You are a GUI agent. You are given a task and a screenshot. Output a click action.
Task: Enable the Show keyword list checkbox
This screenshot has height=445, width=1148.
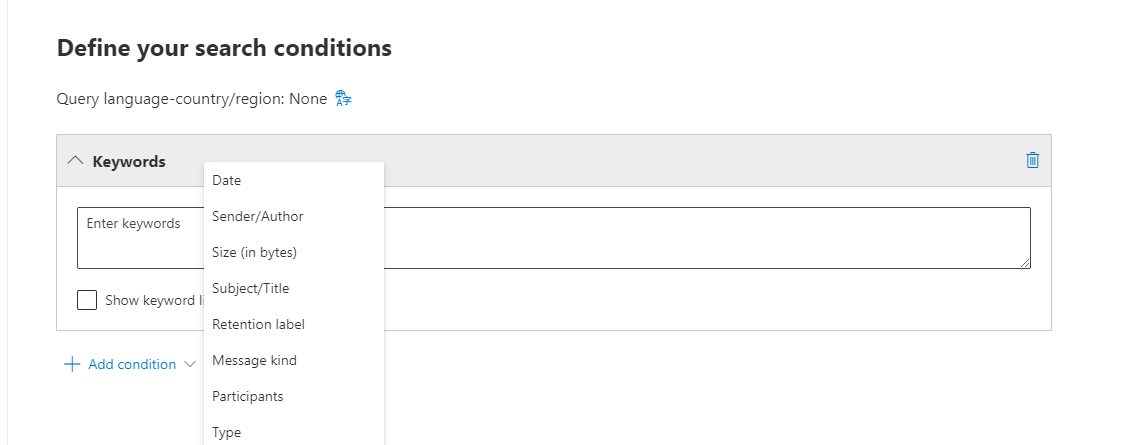pyautogui.click(x=87, y=300)
